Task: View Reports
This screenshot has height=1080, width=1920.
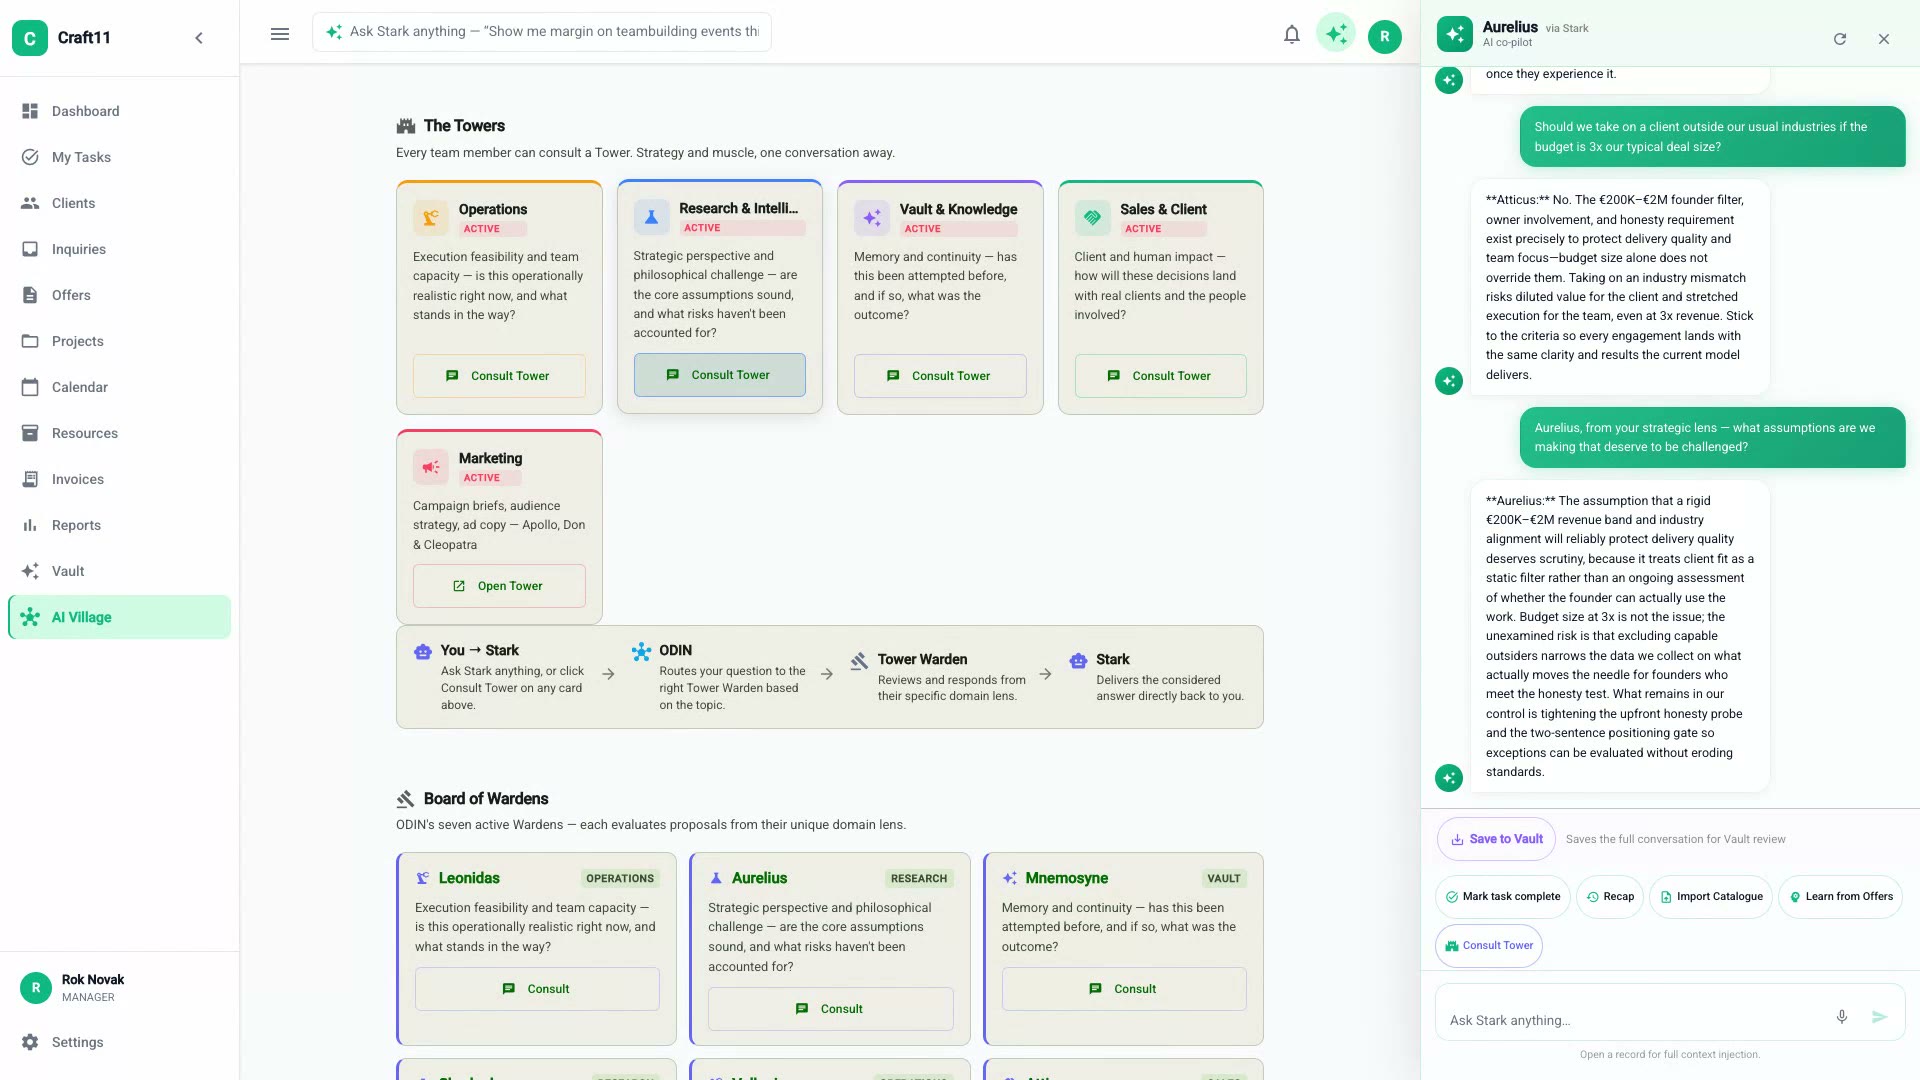Action: point(120,525)
